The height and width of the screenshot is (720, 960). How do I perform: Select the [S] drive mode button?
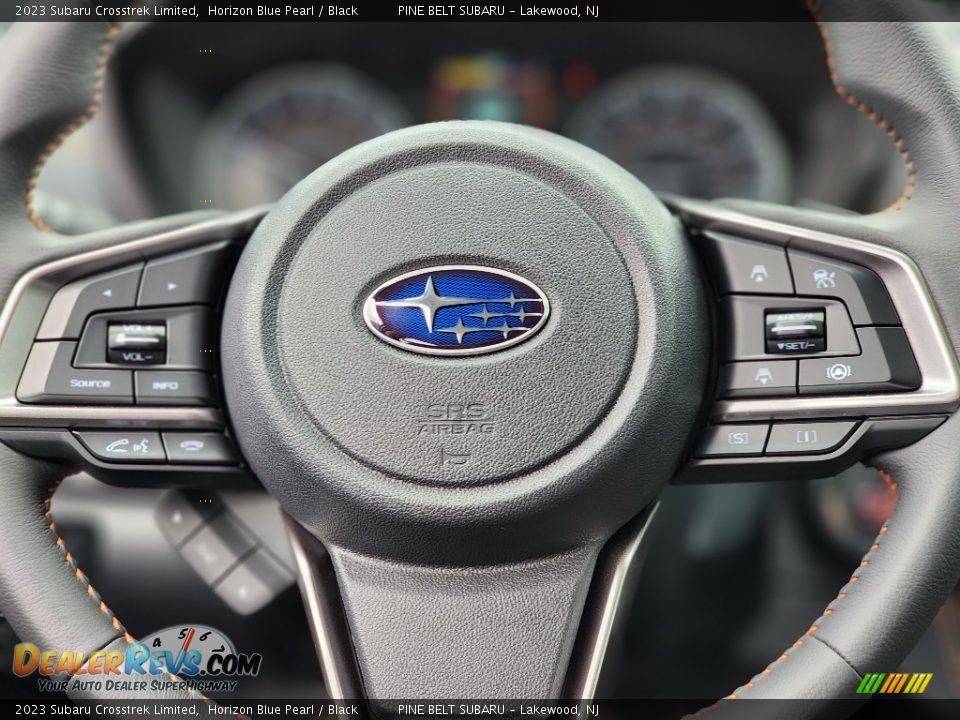tap(737, 438)
